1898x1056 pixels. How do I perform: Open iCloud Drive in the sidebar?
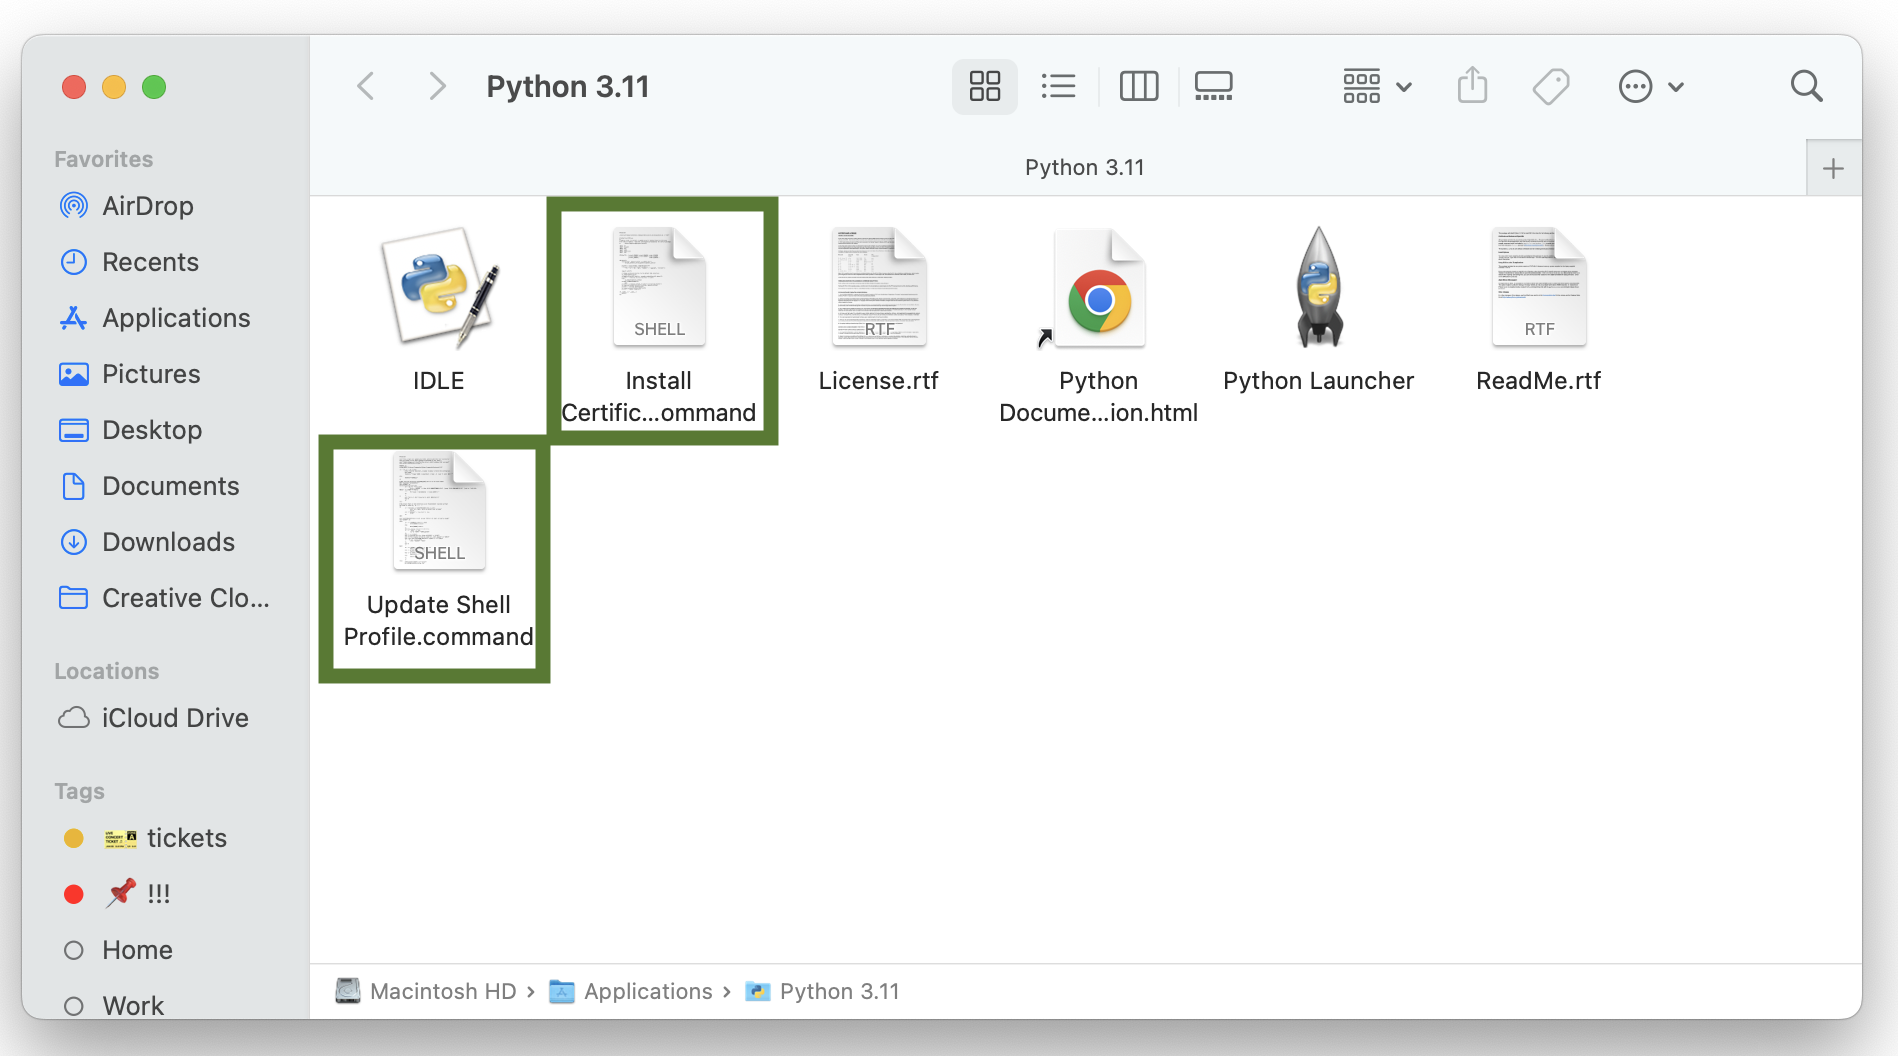[174, 718]
